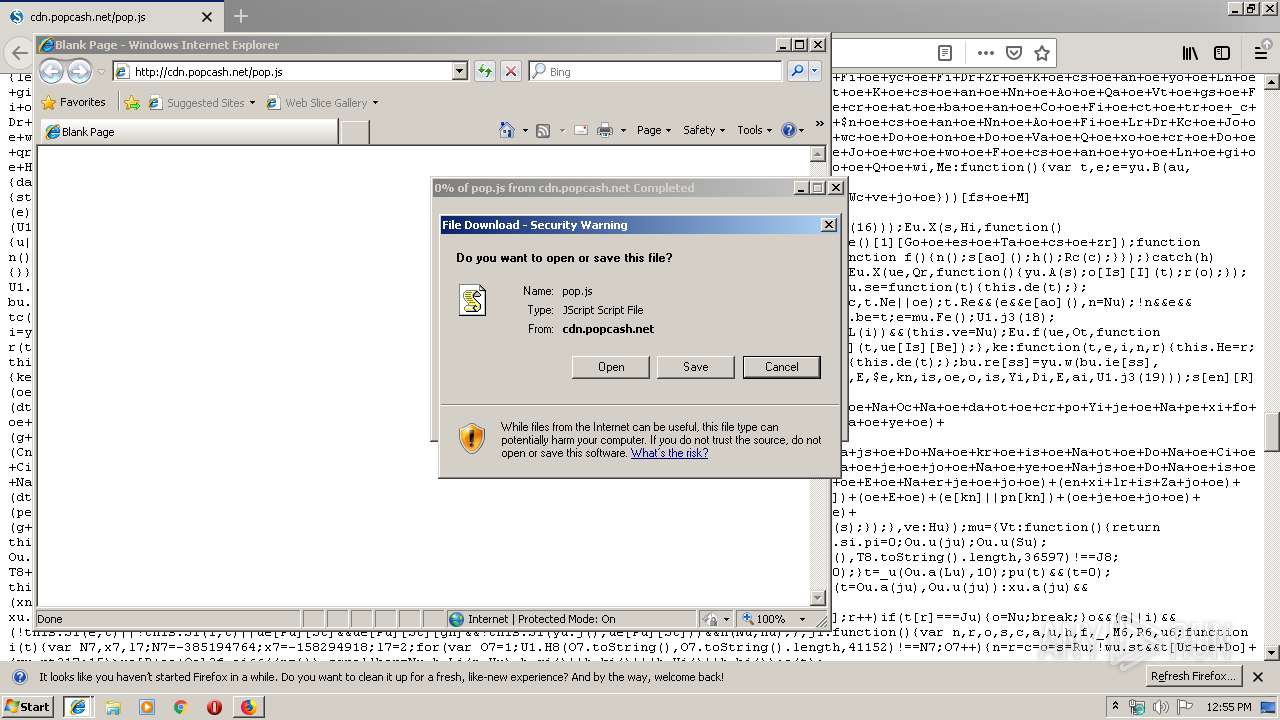This screenshot has height=720, width=1280.
Task: Open the Page menu
Action: coord(653,130)
